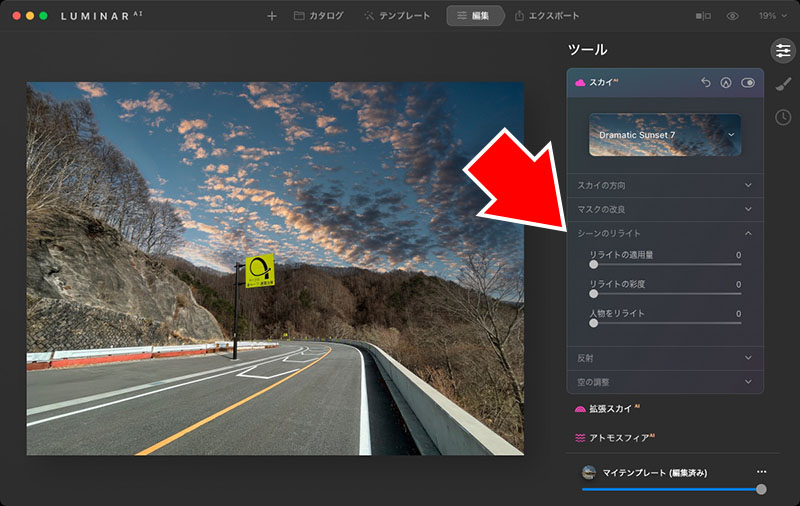
Task: Click the マイテンプレート (編集済み) label
Action: (655, 473)
